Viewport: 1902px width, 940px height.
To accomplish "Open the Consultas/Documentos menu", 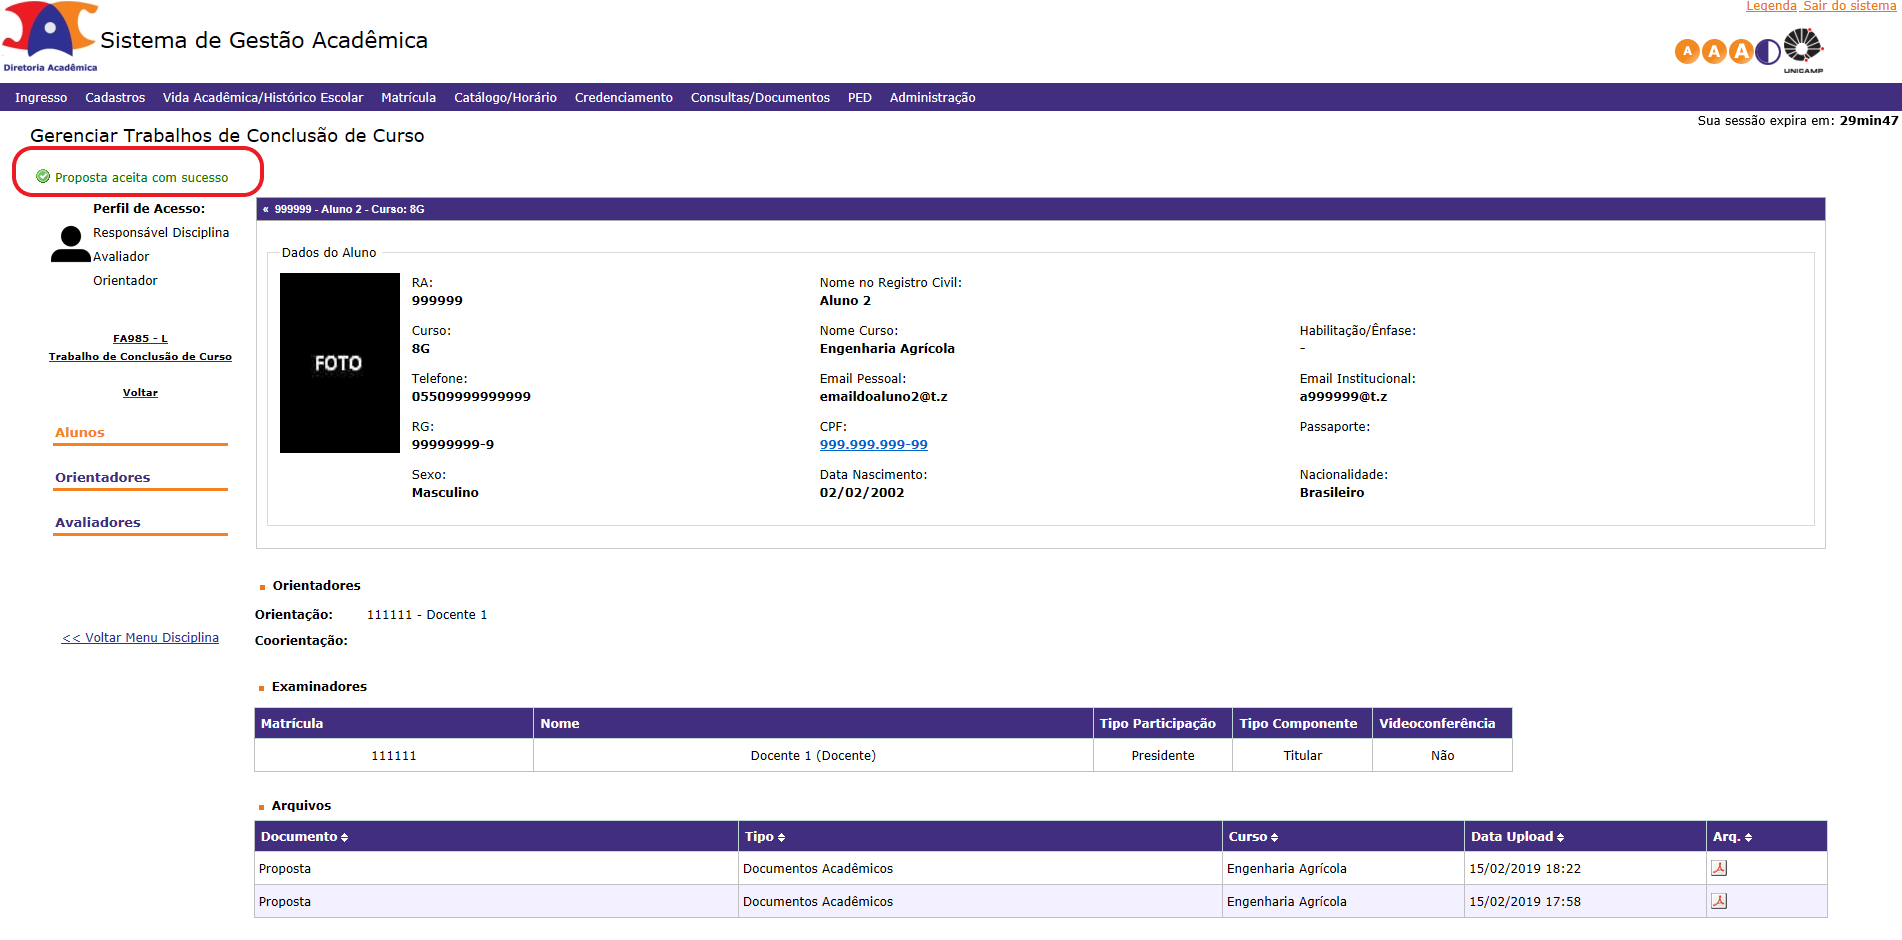I will (760, 97).
